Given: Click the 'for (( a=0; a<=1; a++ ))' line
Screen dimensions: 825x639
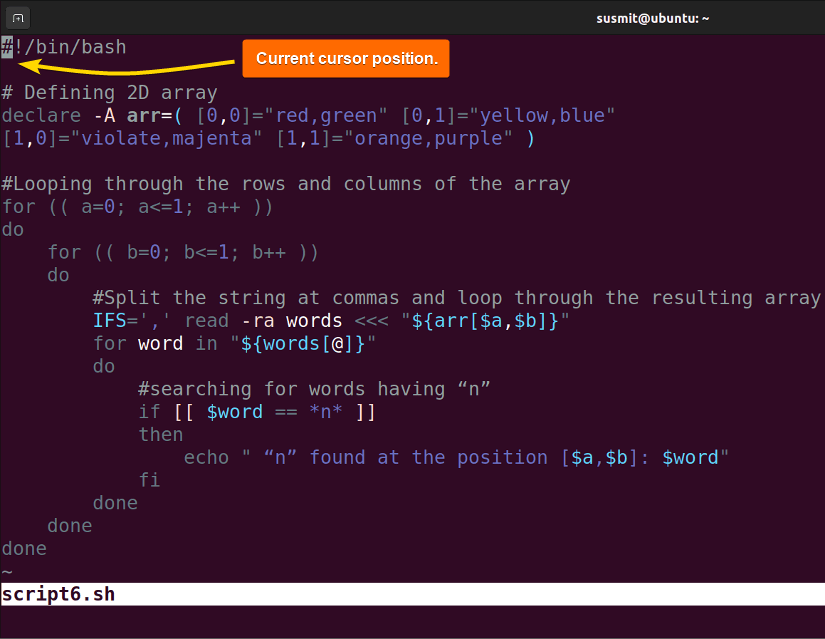Looking at the screenshot, I should pos(137,207).
